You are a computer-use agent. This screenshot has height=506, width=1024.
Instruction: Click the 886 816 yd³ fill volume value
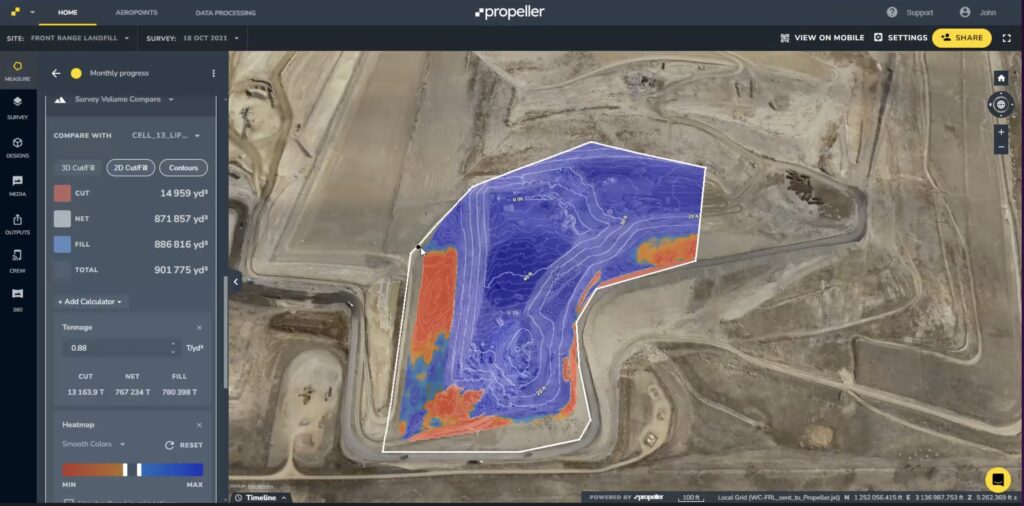point(181,244)
